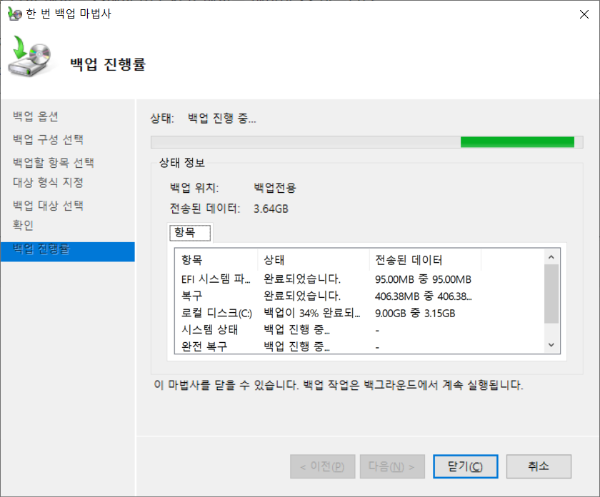The image size is (600, 497).
Task: Click the green backup progress bar
Action: point(367,142)
